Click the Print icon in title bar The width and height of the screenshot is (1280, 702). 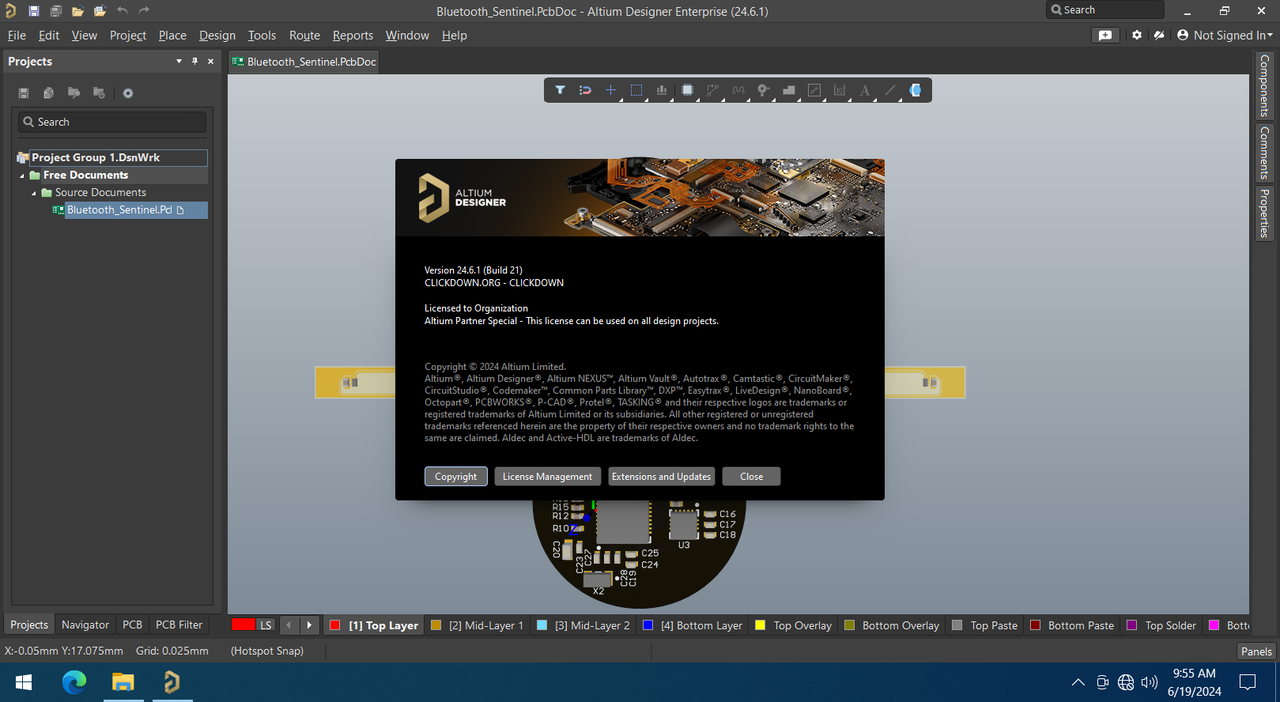(56, 11)
